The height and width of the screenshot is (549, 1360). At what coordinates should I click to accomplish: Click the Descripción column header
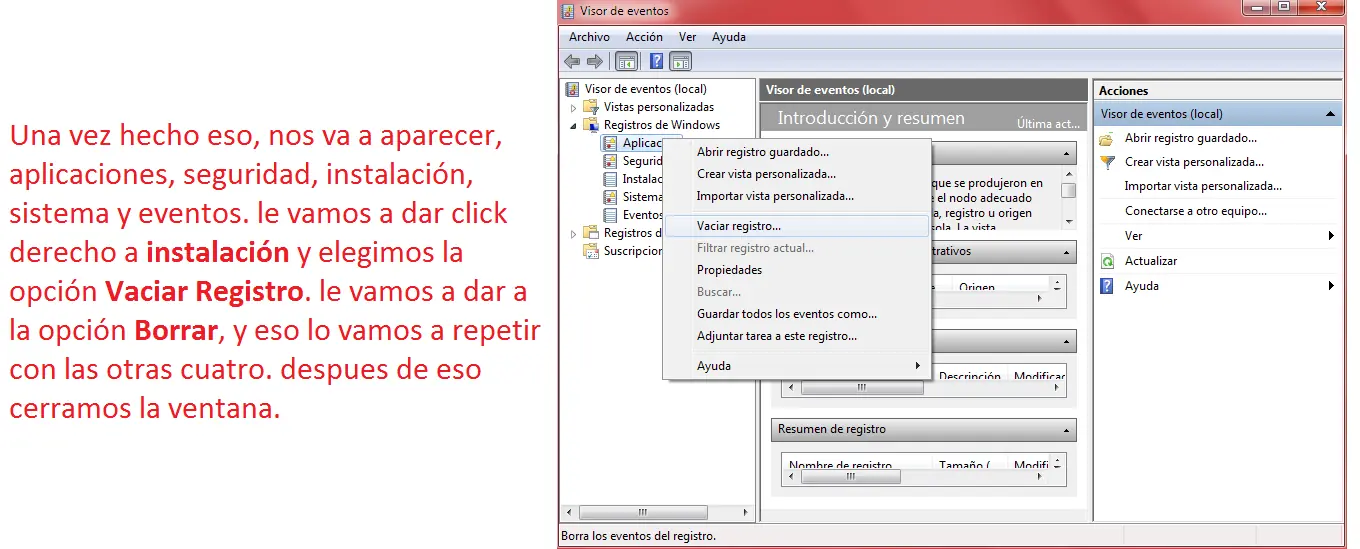pos(971,376)
